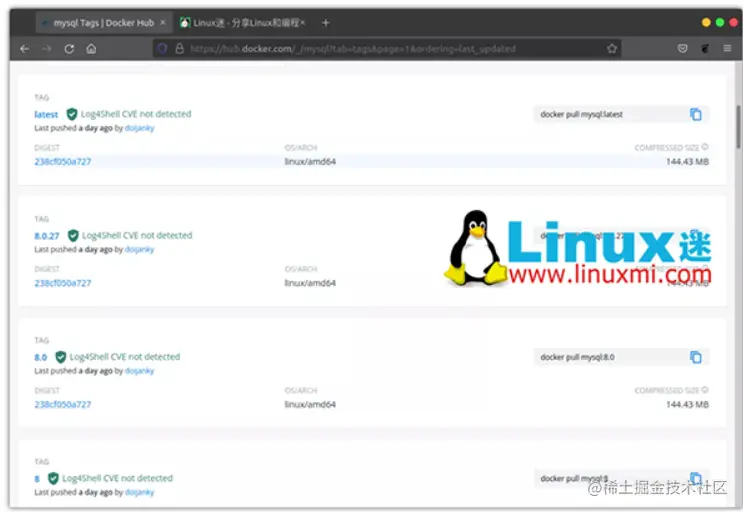Go back with the browser back arrow

point(25,49)
